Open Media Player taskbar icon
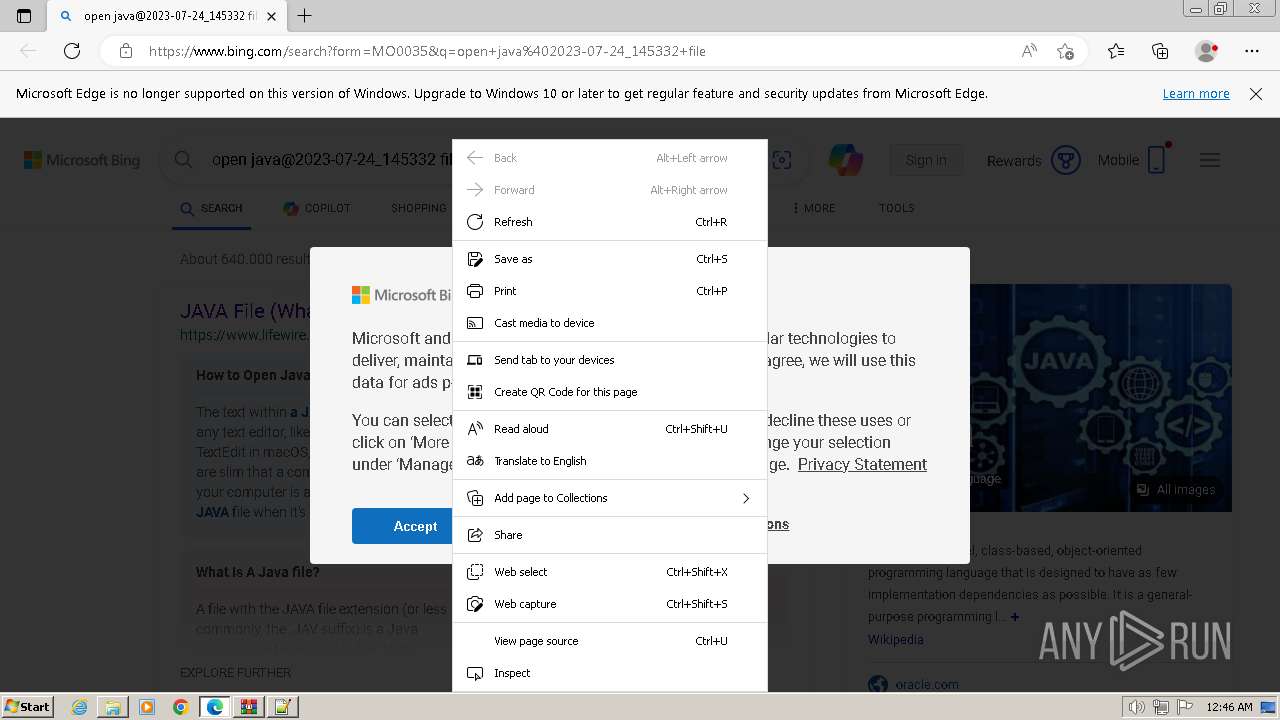This screenshot has height=720, width=1280. (x=147, y=707)
